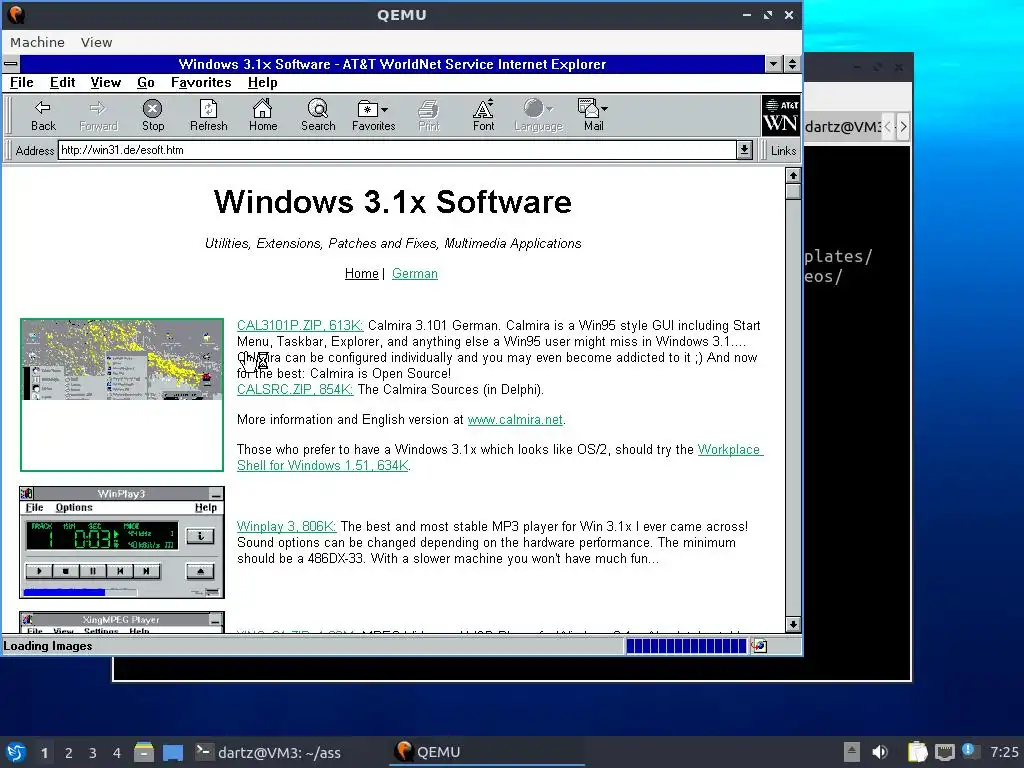Screen dimensions: 1024x768
Task: Switch to workspace 3
Action: pos(93,753)
